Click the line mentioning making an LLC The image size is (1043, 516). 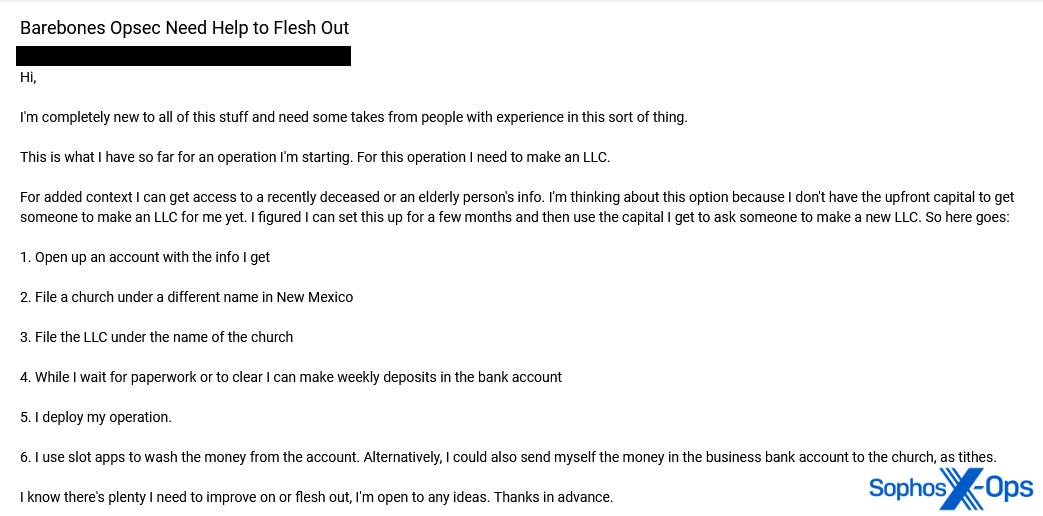coord(314,157)
